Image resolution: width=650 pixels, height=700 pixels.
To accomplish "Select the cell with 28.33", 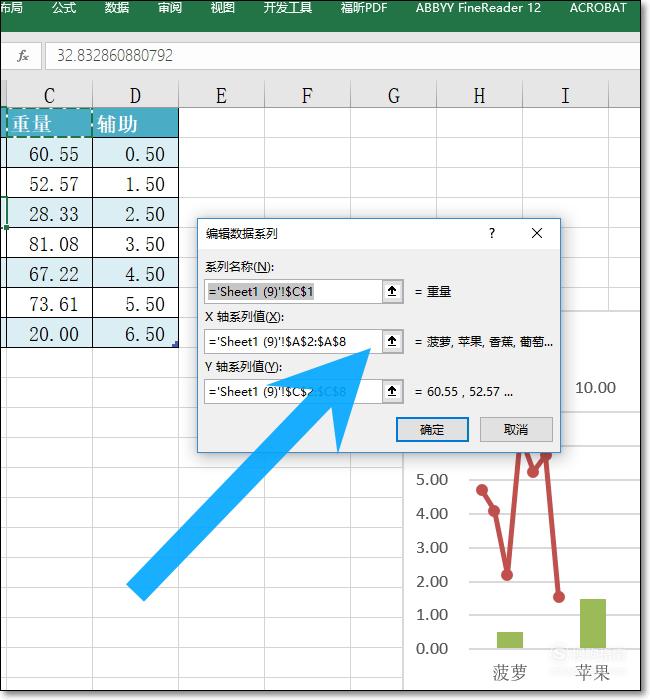I will [49, 213].
